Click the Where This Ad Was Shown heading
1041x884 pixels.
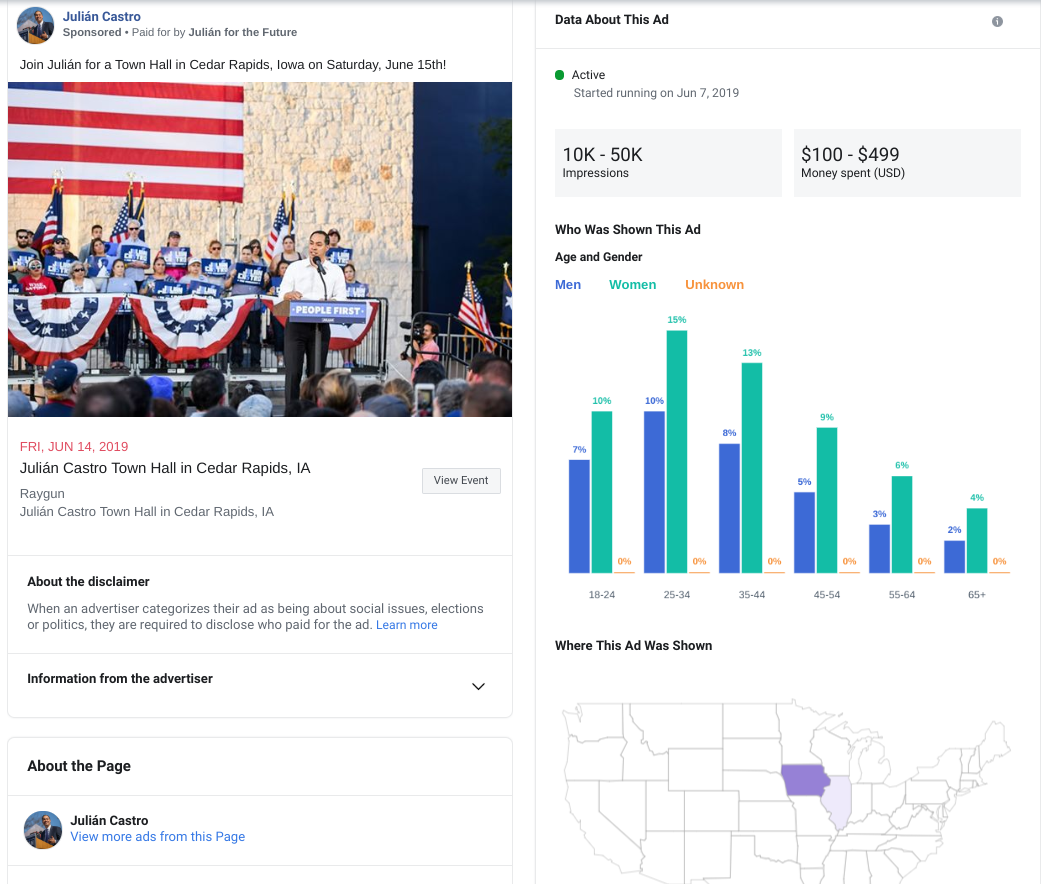tap(633, 646)
